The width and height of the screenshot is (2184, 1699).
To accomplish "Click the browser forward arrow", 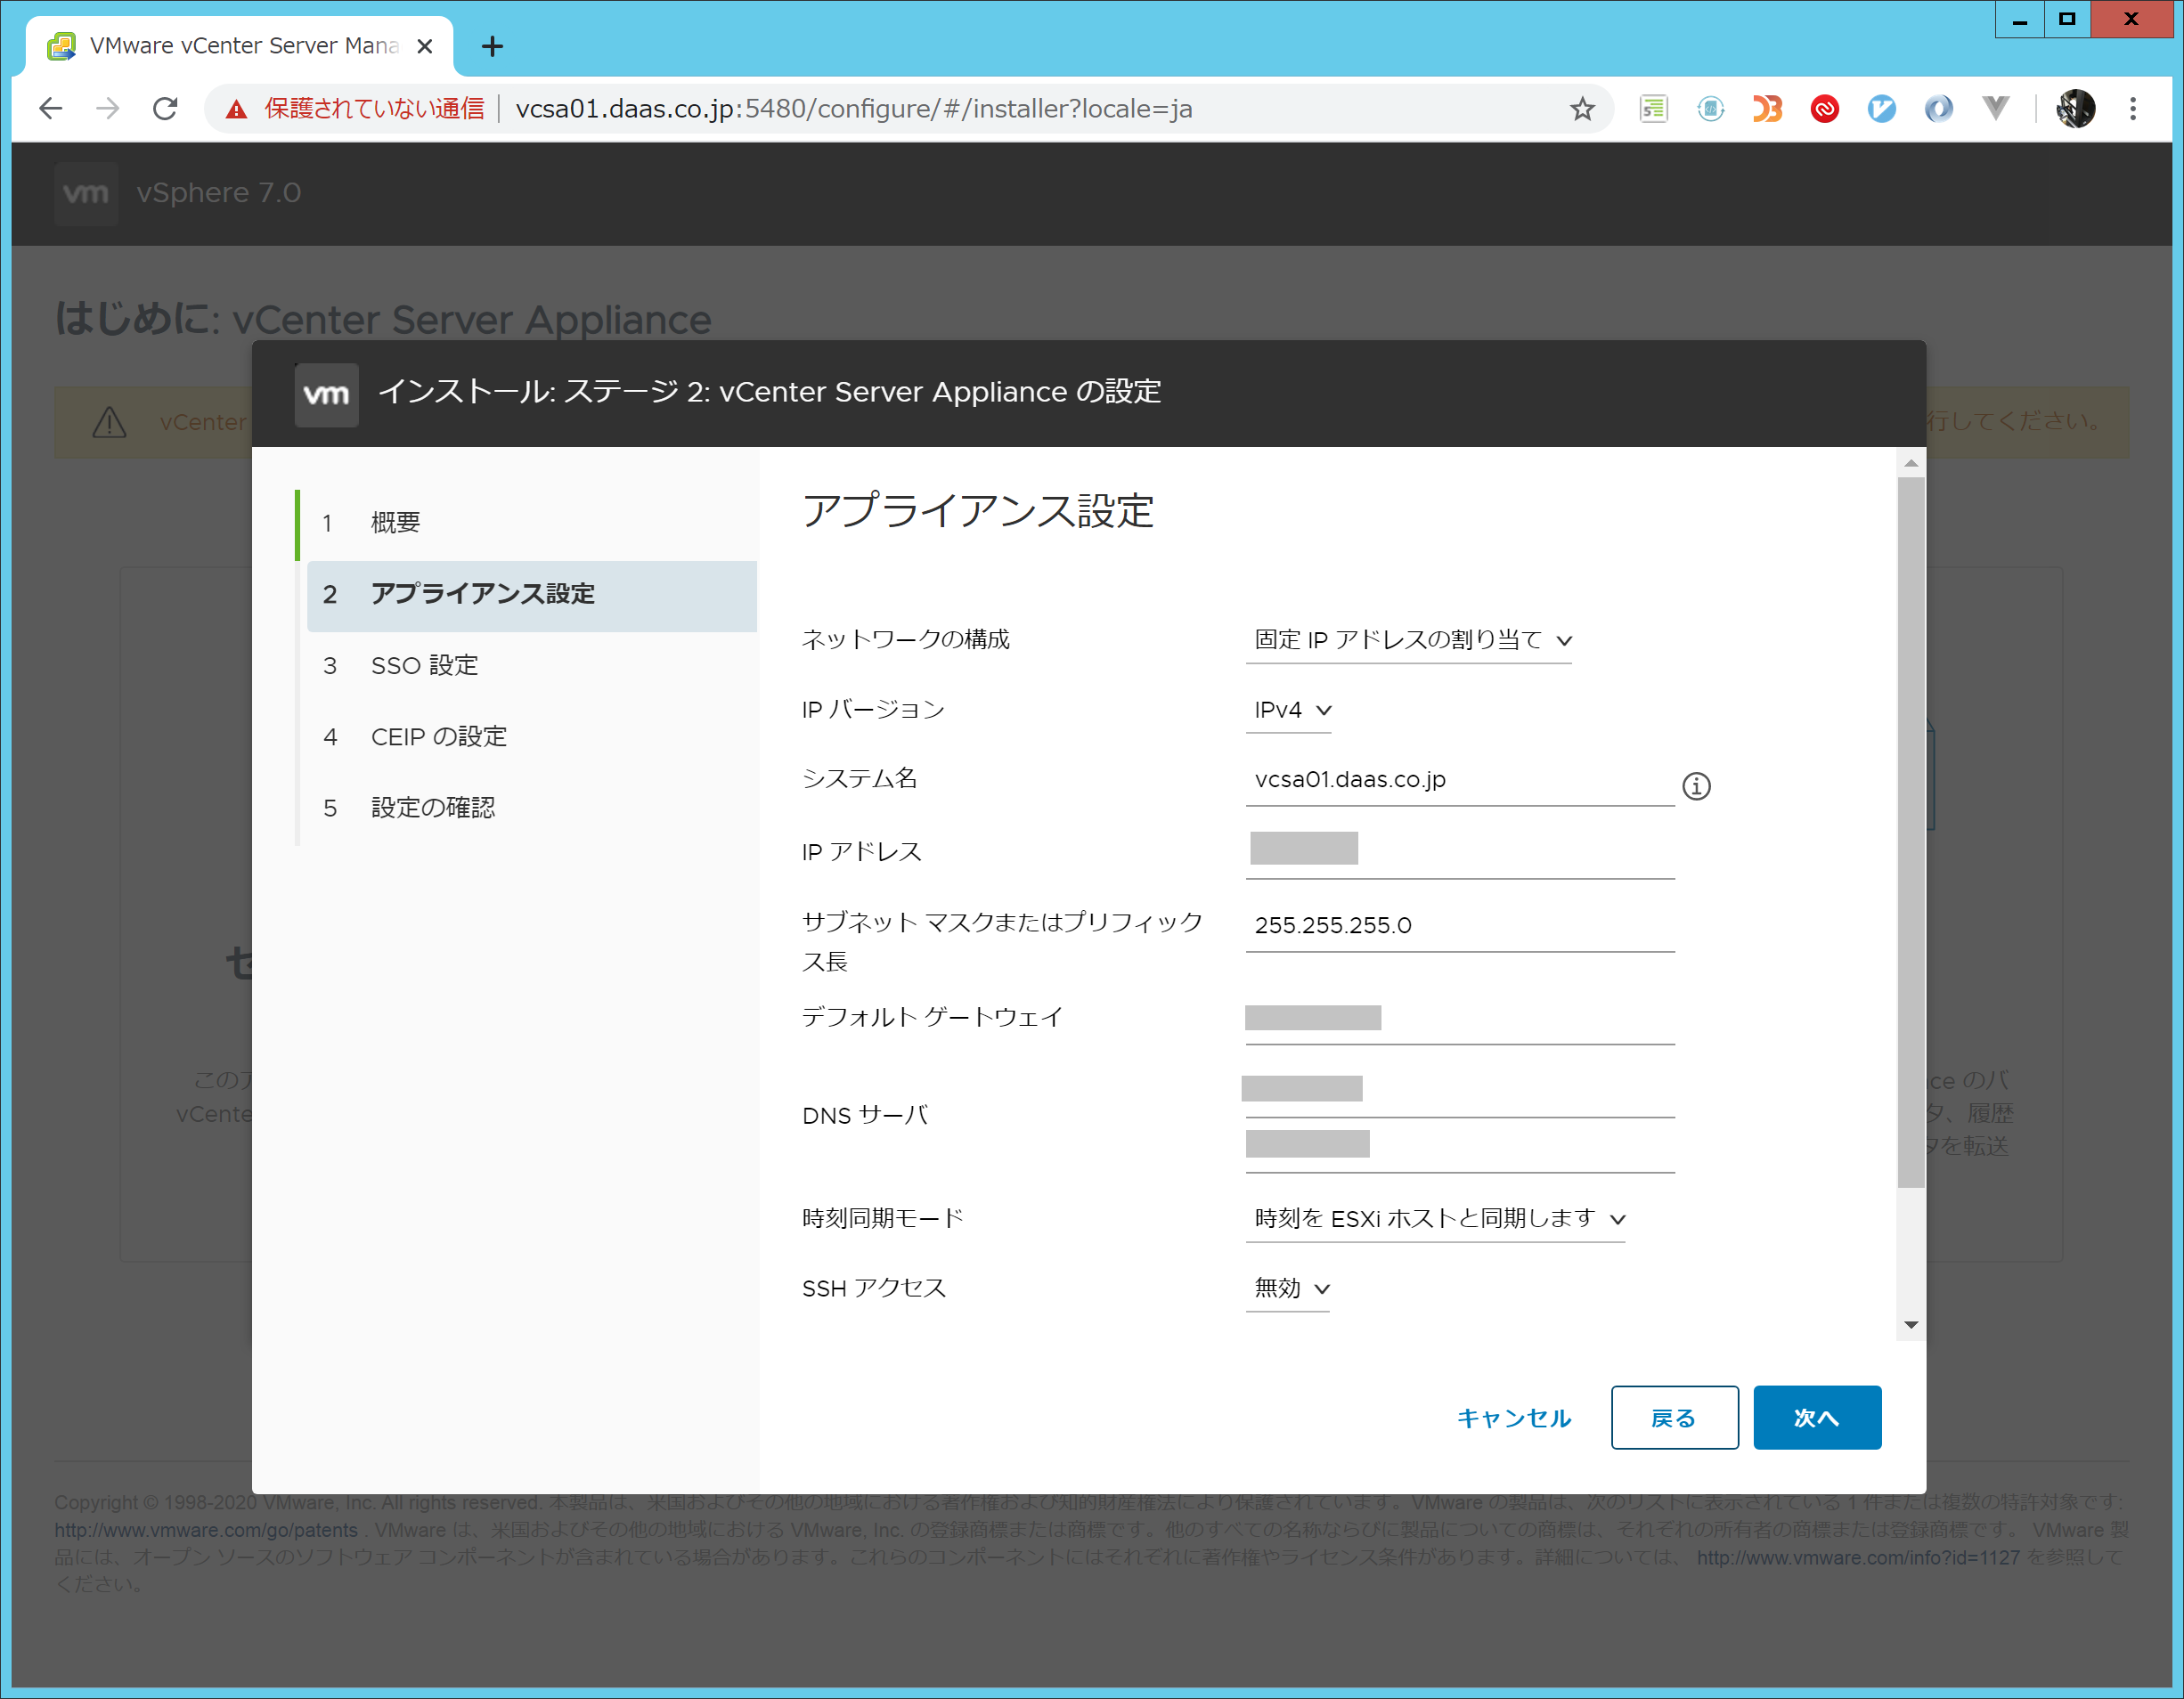I will pos(108,108).
